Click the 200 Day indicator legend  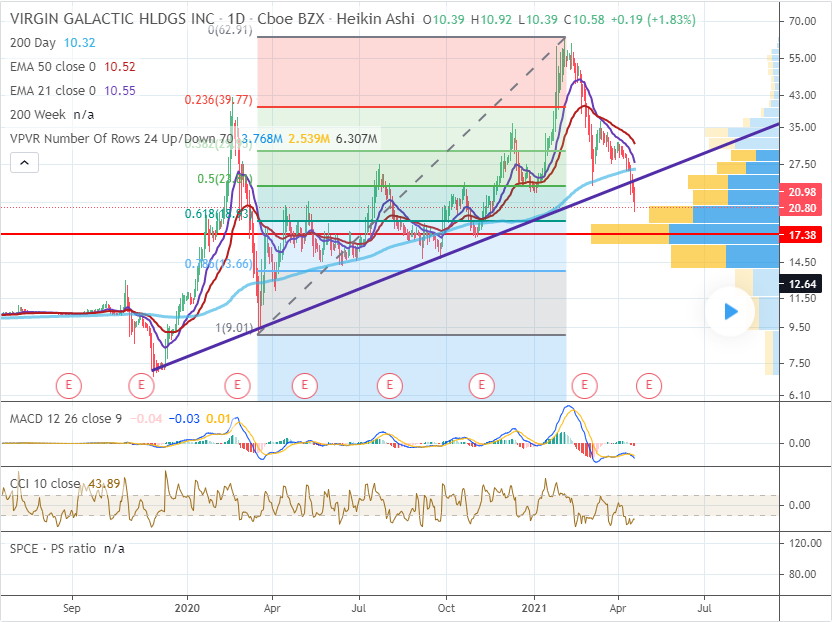34,43
